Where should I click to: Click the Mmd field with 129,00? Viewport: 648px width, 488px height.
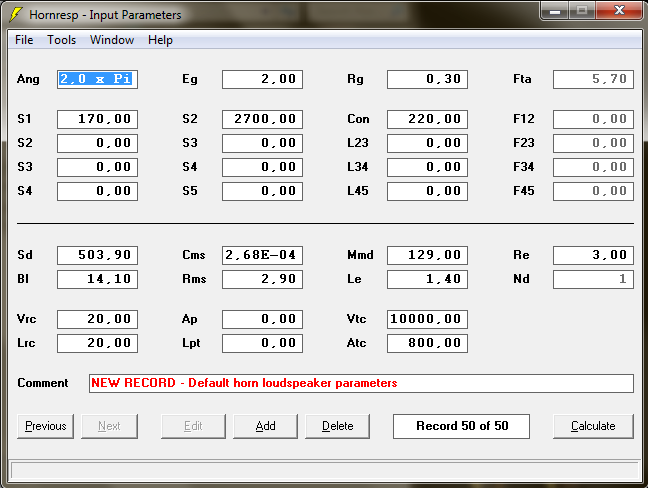pyautogui.click(x=427, y=255)
